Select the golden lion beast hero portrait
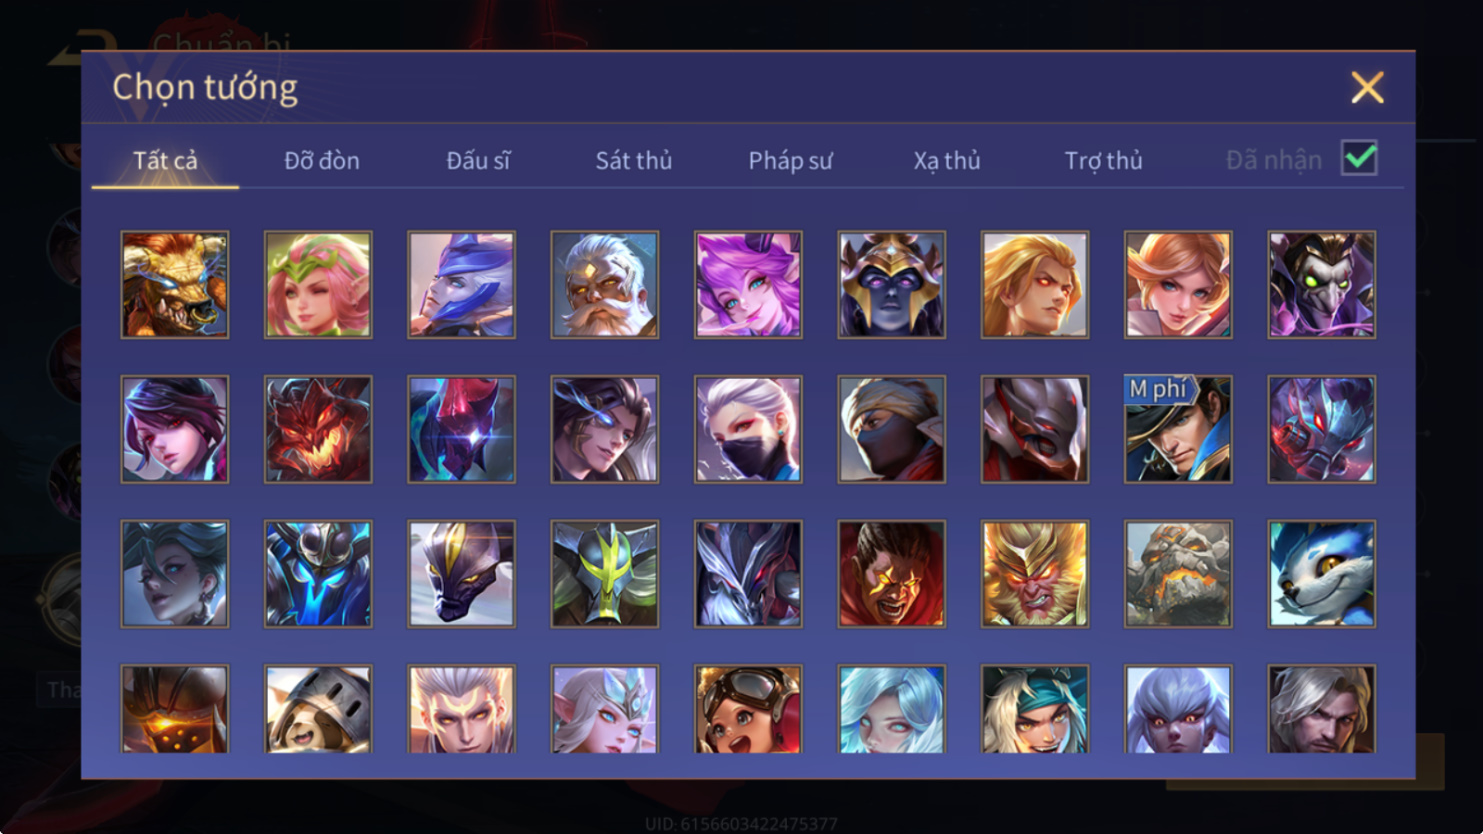The image size is (1483, 834). [175, 285]
